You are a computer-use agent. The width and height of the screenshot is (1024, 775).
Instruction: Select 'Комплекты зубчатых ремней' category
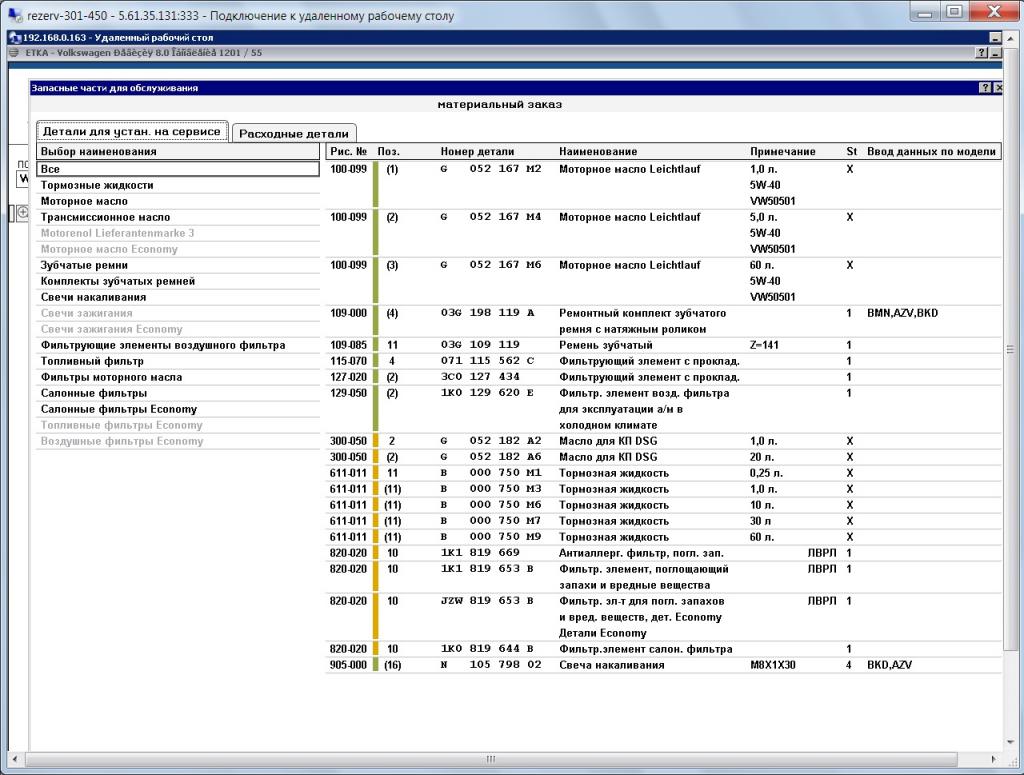[178, 281]
